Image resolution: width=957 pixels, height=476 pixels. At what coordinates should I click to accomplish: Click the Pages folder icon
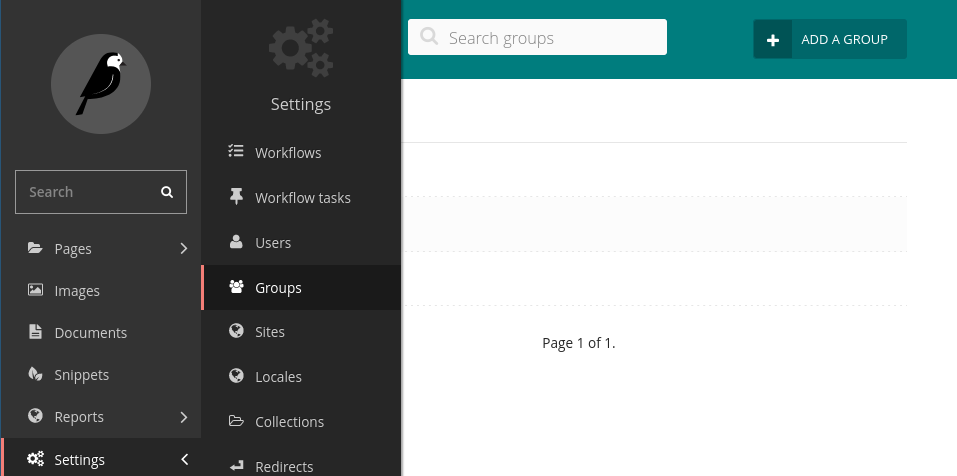click(35, 248)
